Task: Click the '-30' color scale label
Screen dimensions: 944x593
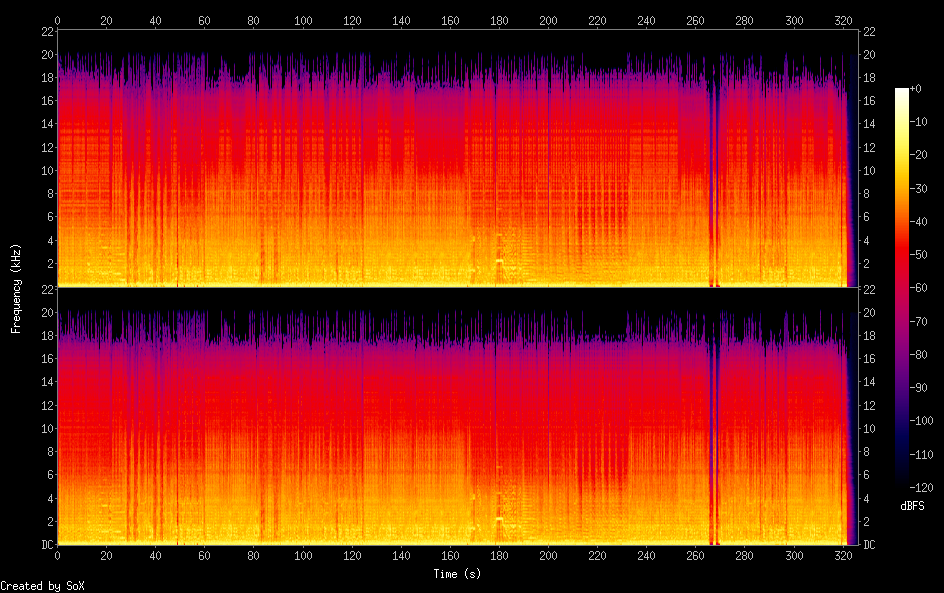Action: (919, 188)
